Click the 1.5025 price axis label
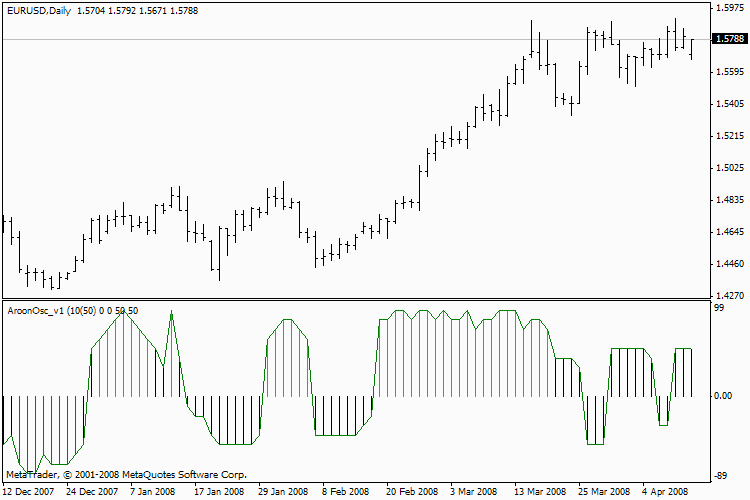 [x=730, y=168]
